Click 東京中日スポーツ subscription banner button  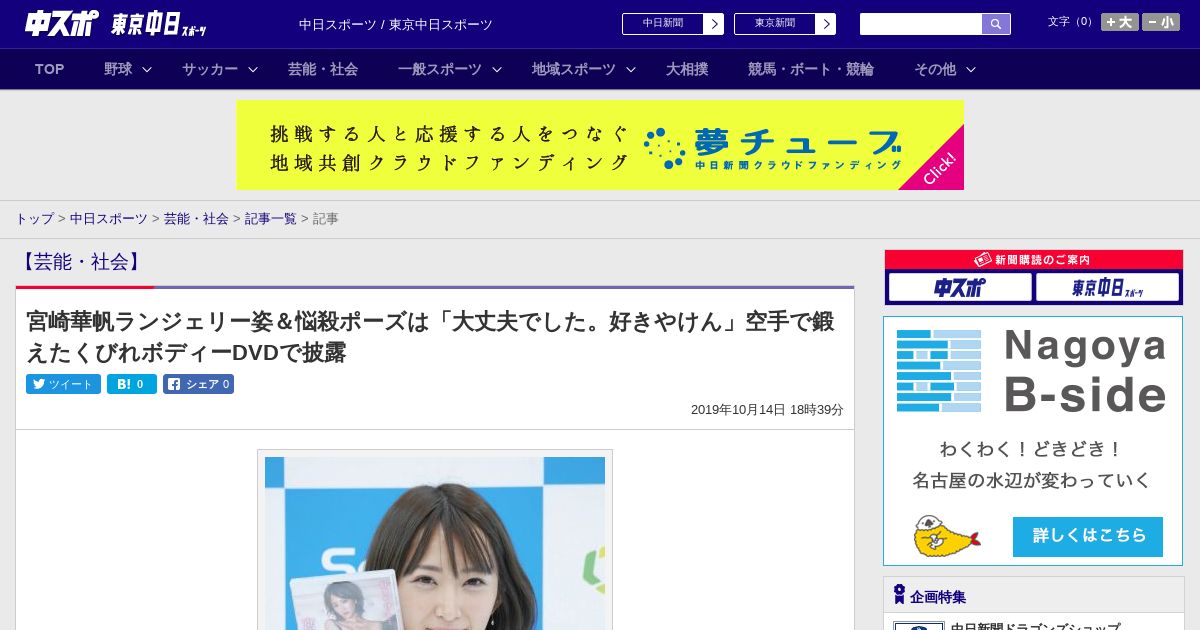(1107, 288)
